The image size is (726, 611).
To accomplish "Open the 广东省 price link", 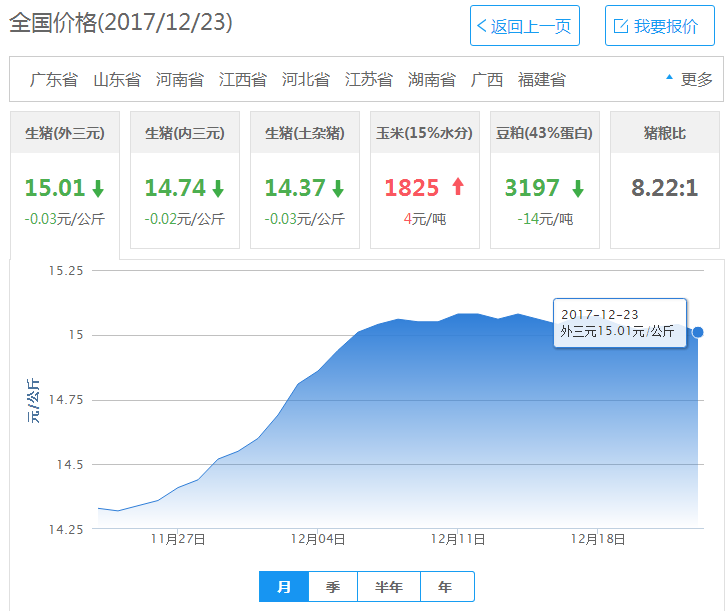I will (53, 79).
